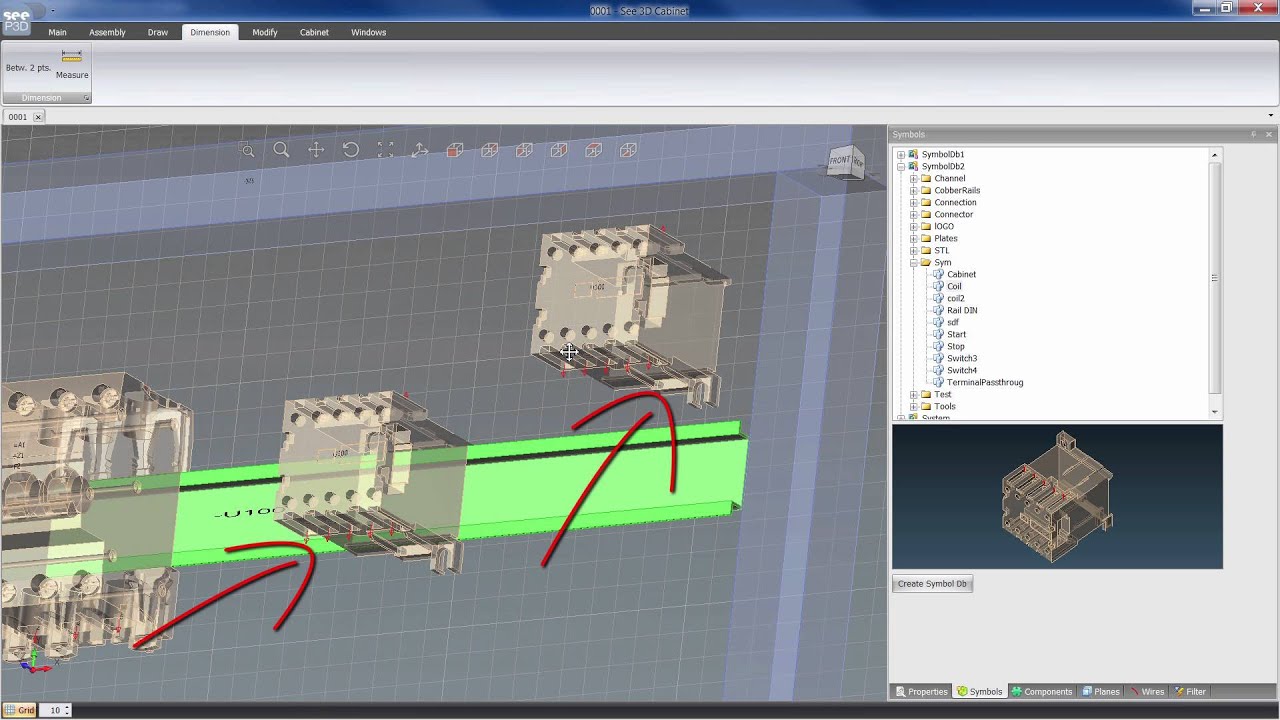Select the coil2 symbol in tree
This screenshot has width=1280, height=720.
tap(955, 298)
